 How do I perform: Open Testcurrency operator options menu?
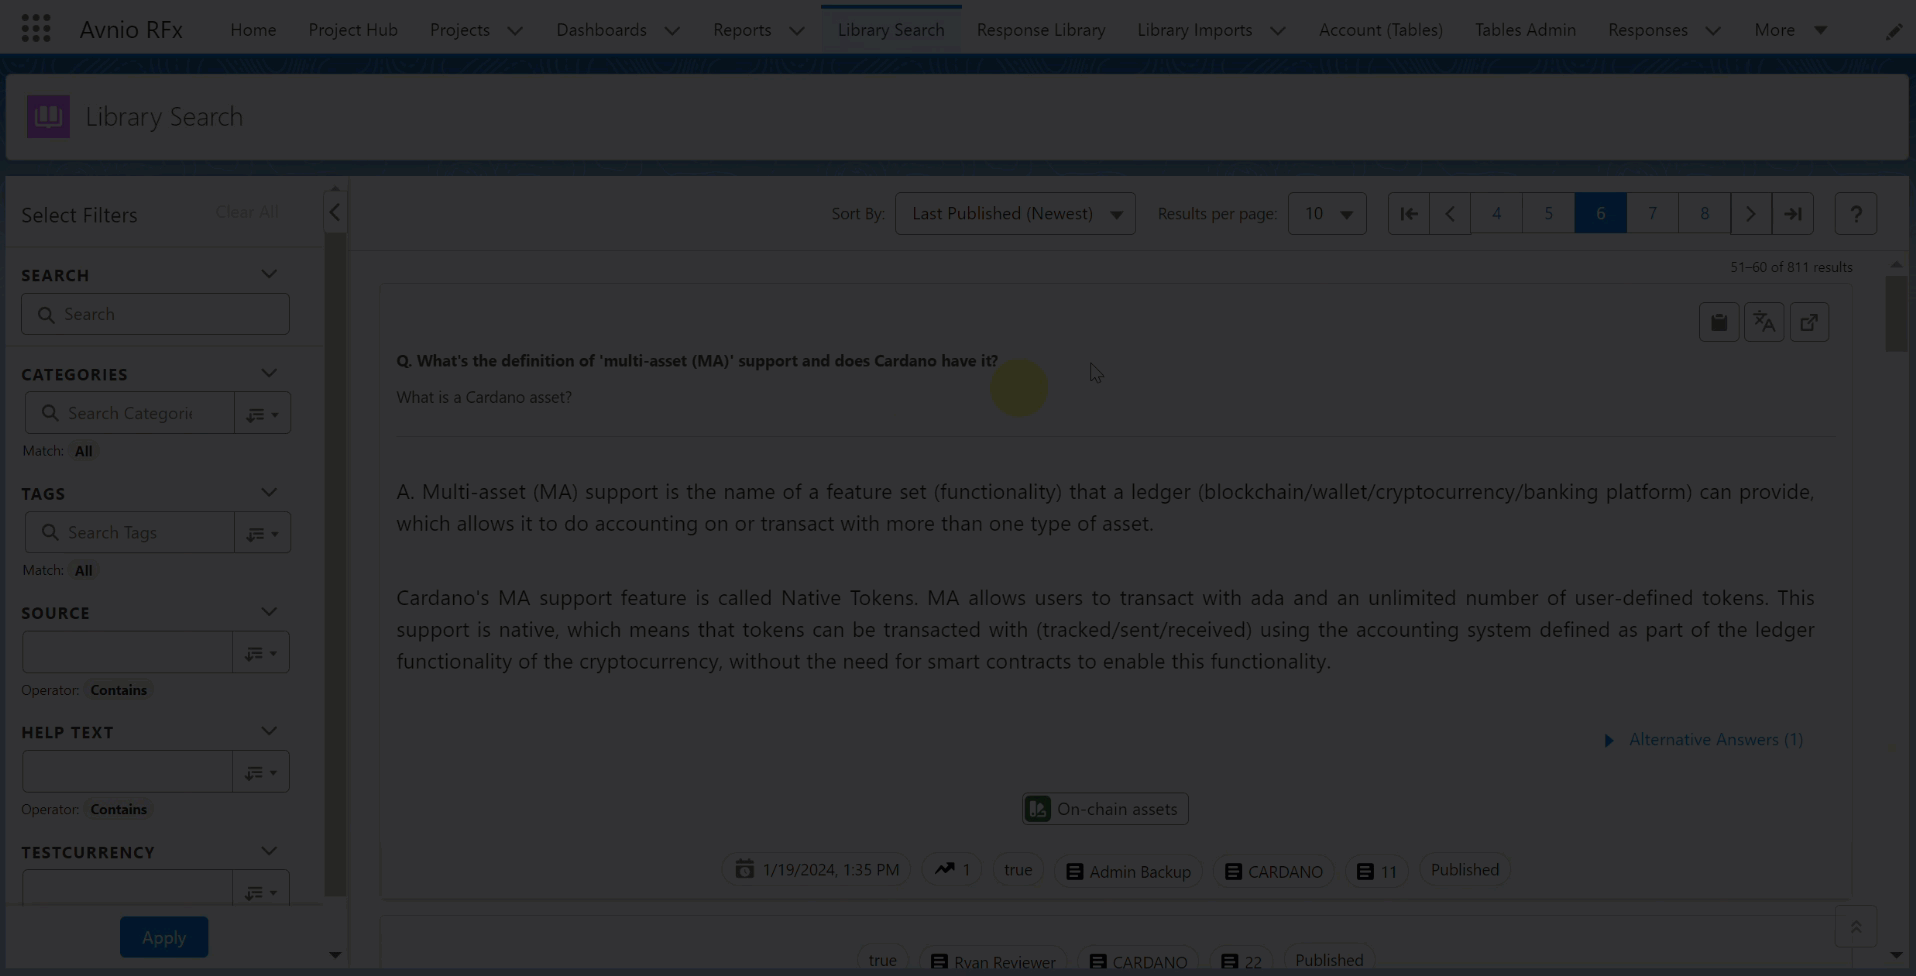pos(261,889)
